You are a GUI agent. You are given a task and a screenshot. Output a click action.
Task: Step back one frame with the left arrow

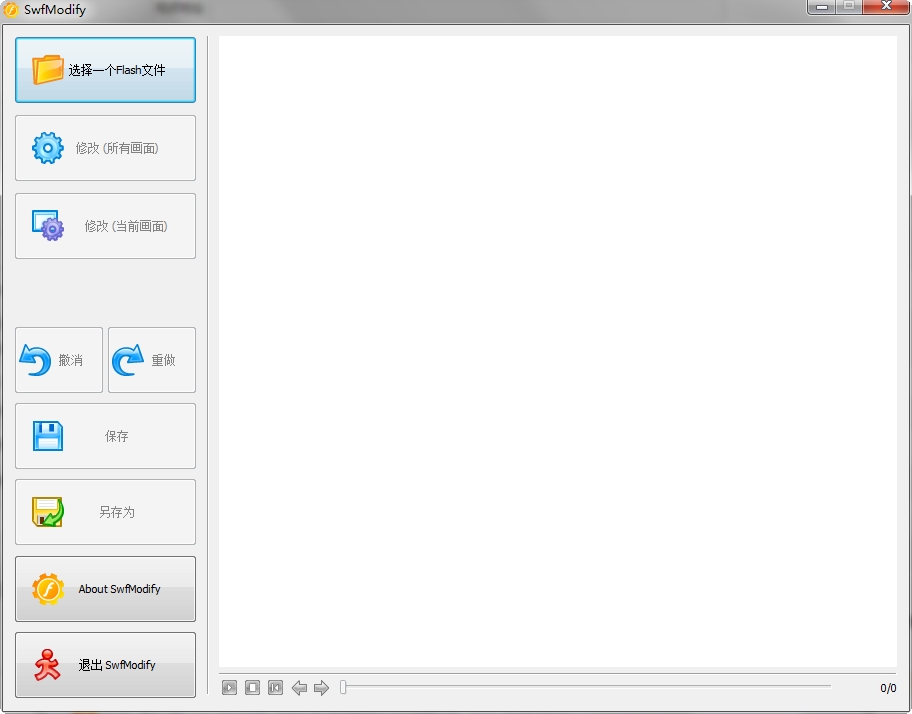pos(299,687)
